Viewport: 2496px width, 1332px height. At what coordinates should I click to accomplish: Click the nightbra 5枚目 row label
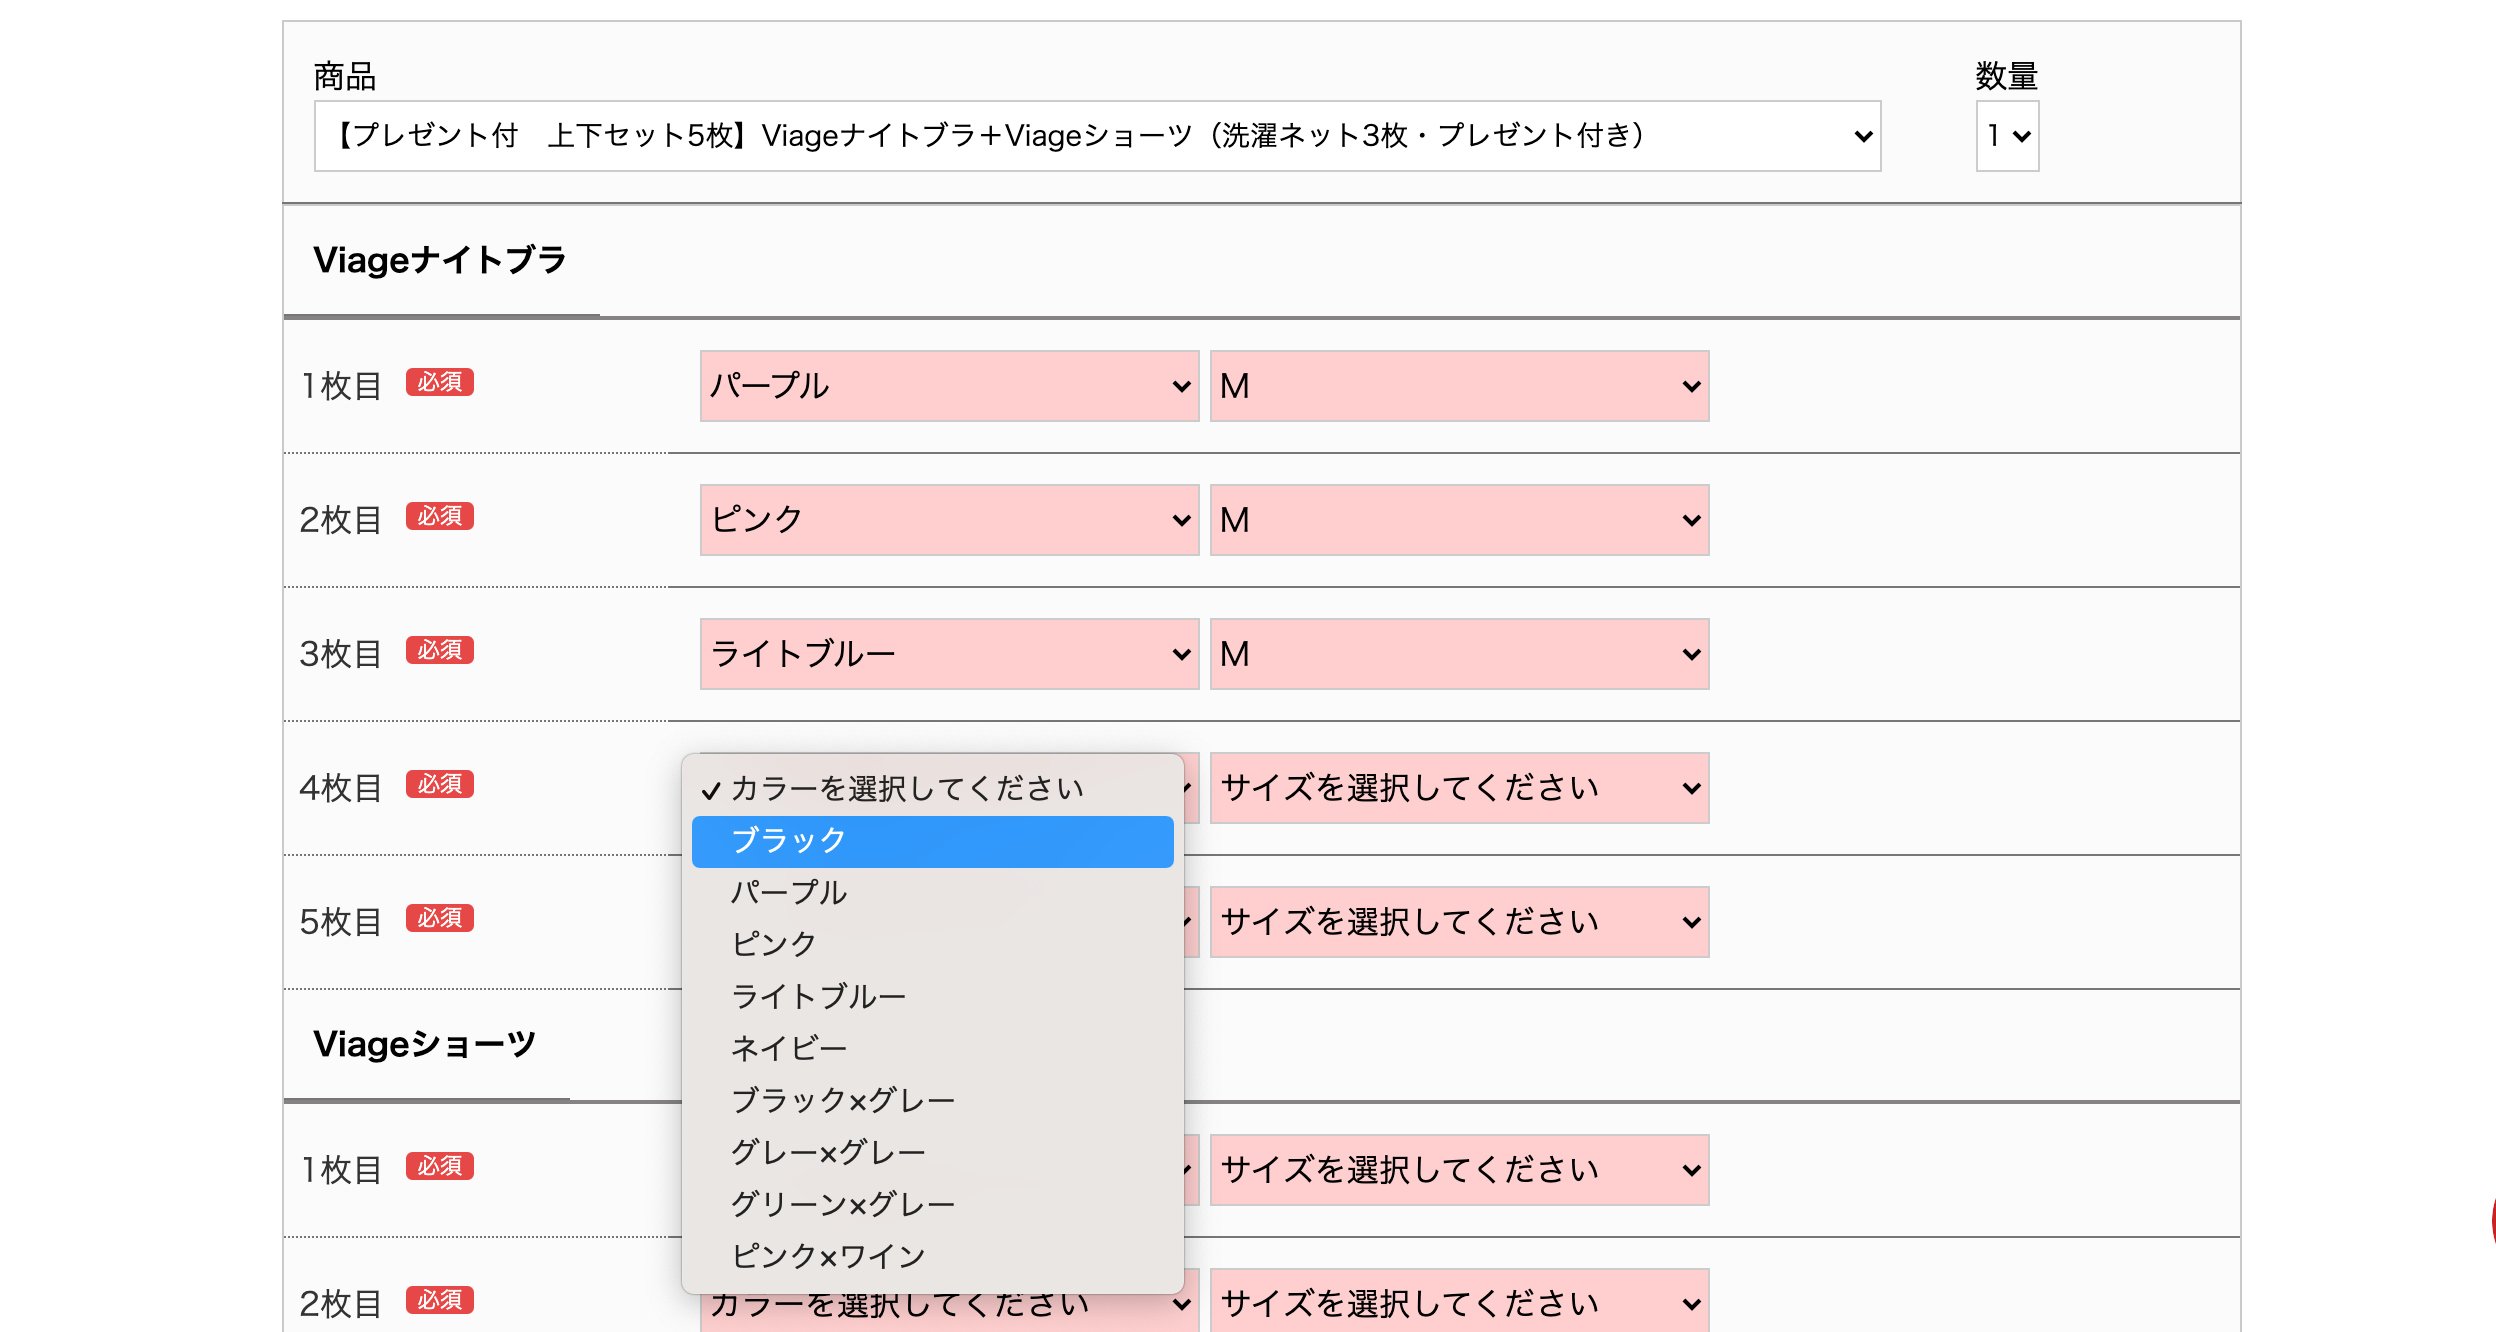(341, 922)
